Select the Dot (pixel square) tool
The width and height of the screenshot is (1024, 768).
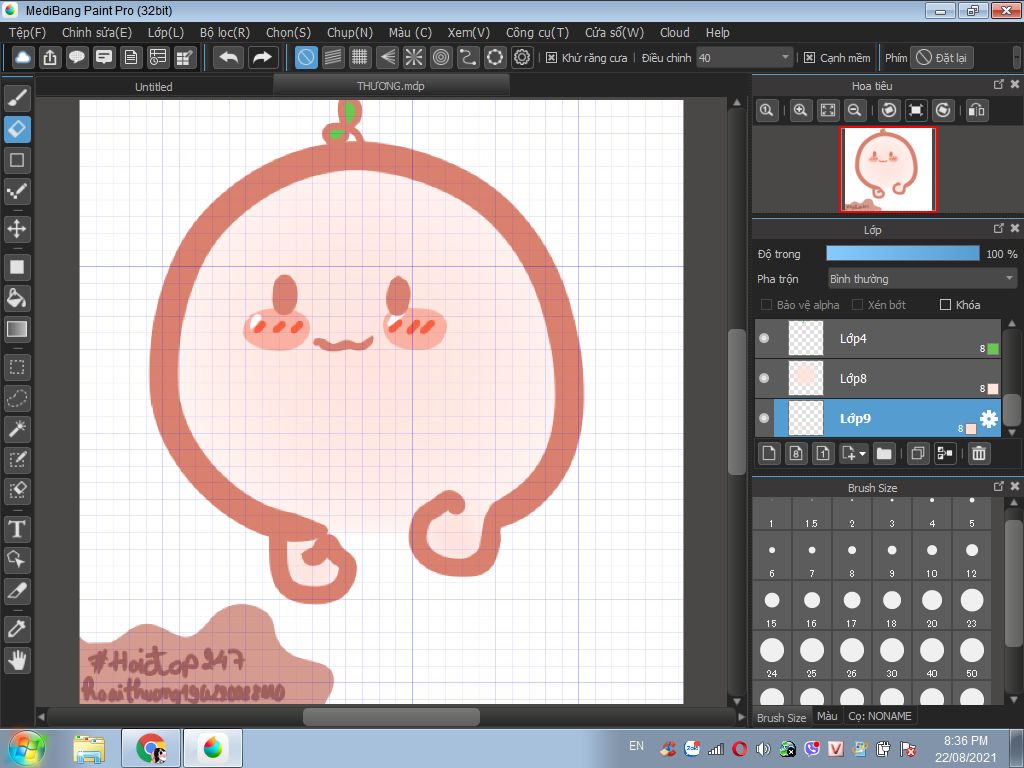point(17,160)
